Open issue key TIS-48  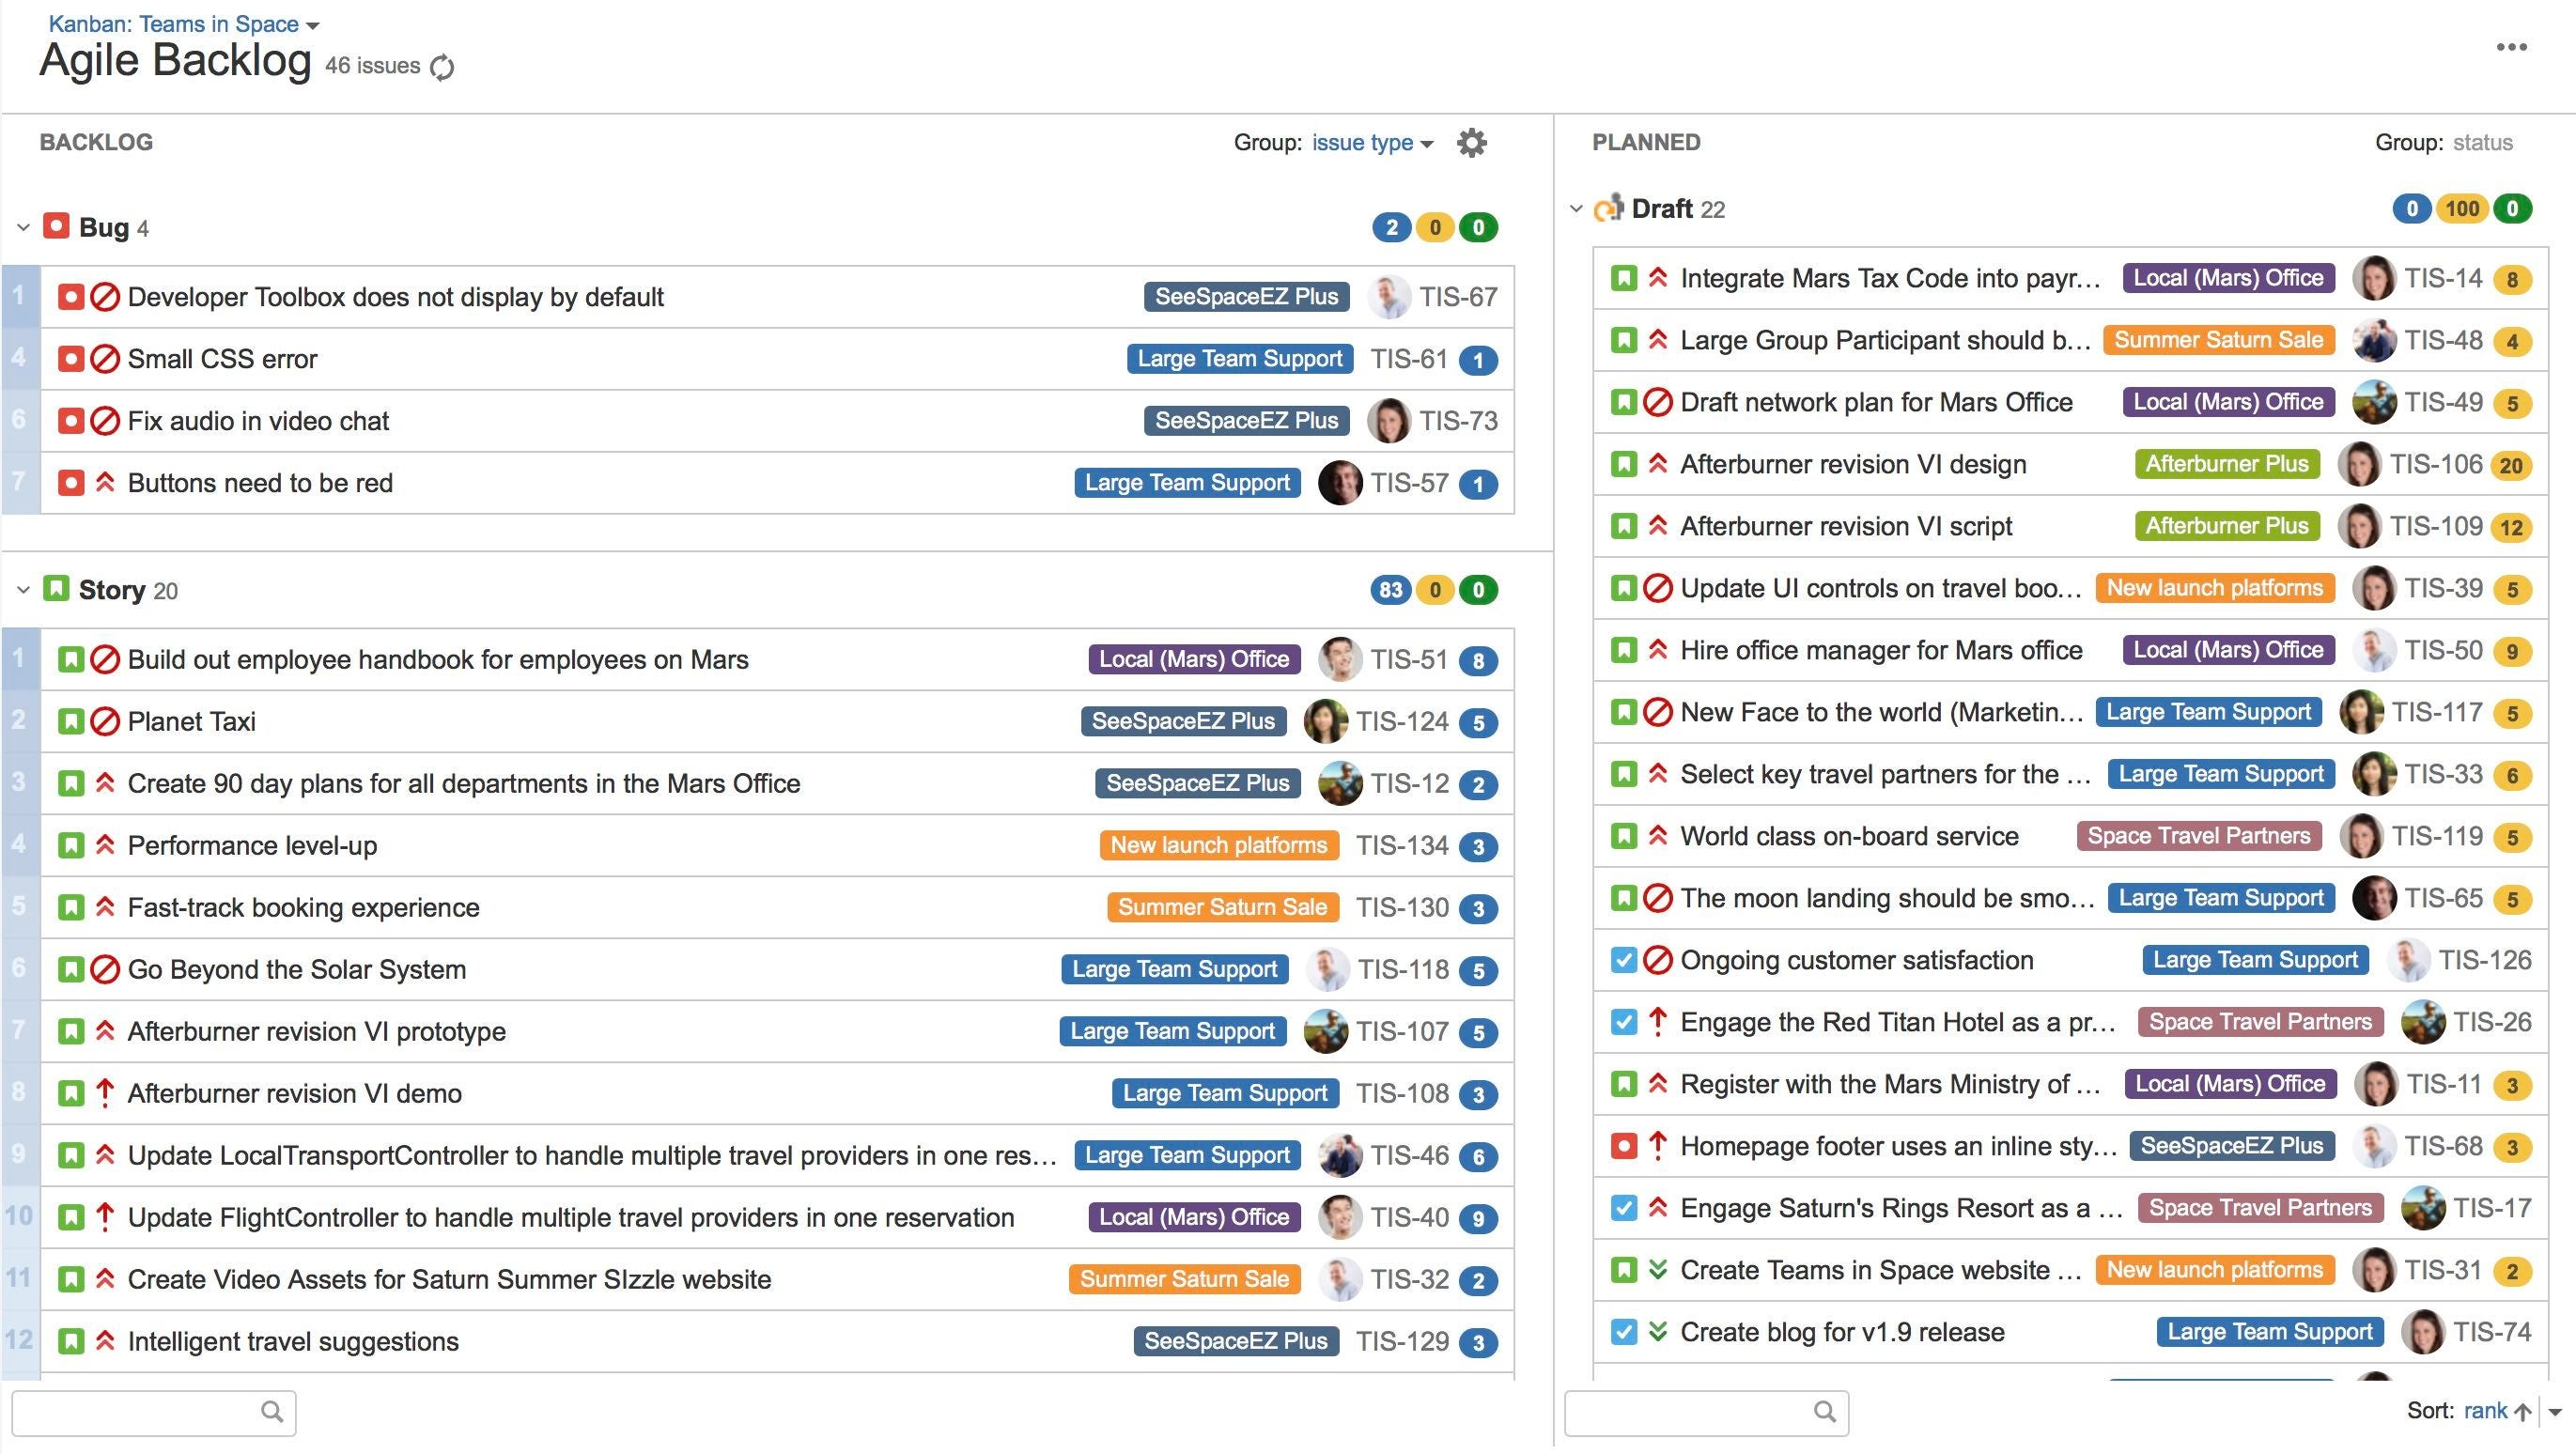tap(2443, 340)
